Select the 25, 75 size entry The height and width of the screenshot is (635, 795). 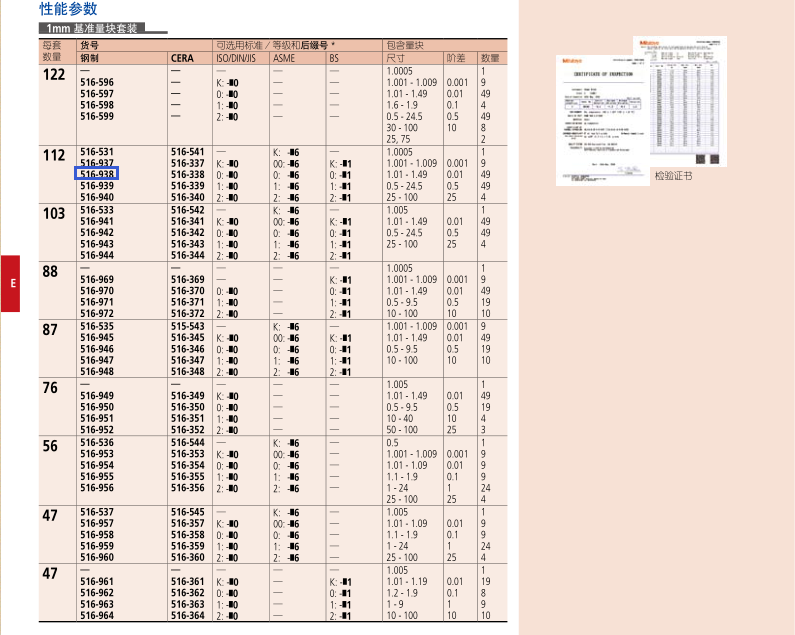pyautogui.click(x=398, y=139)
